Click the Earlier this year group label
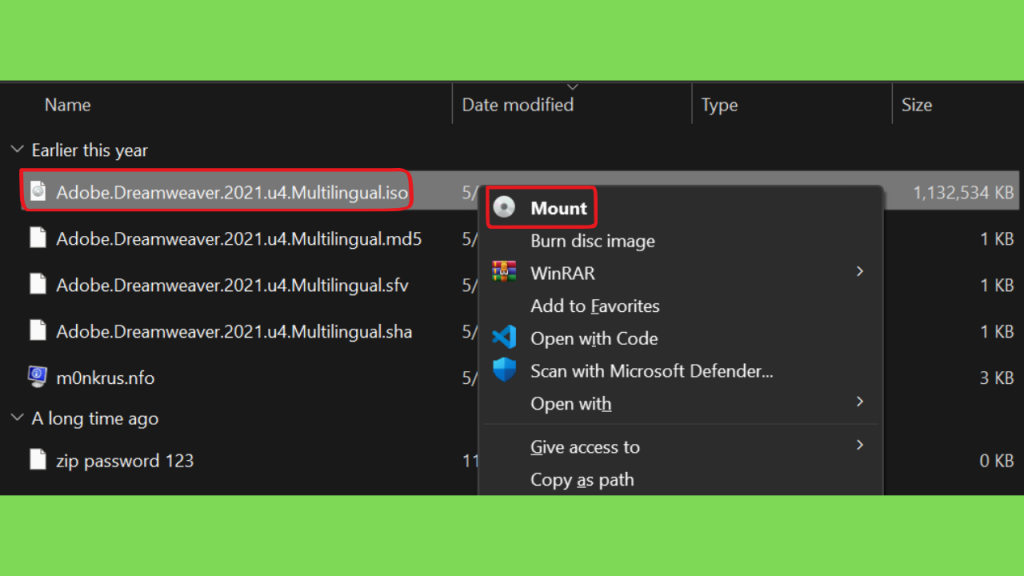1024x576 pixels. [89, 150]
